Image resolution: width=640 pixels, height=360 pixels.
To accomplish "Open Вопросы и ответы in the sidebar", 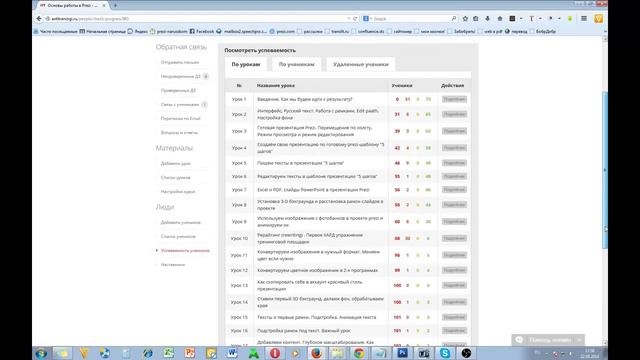I will click(179, 133).
